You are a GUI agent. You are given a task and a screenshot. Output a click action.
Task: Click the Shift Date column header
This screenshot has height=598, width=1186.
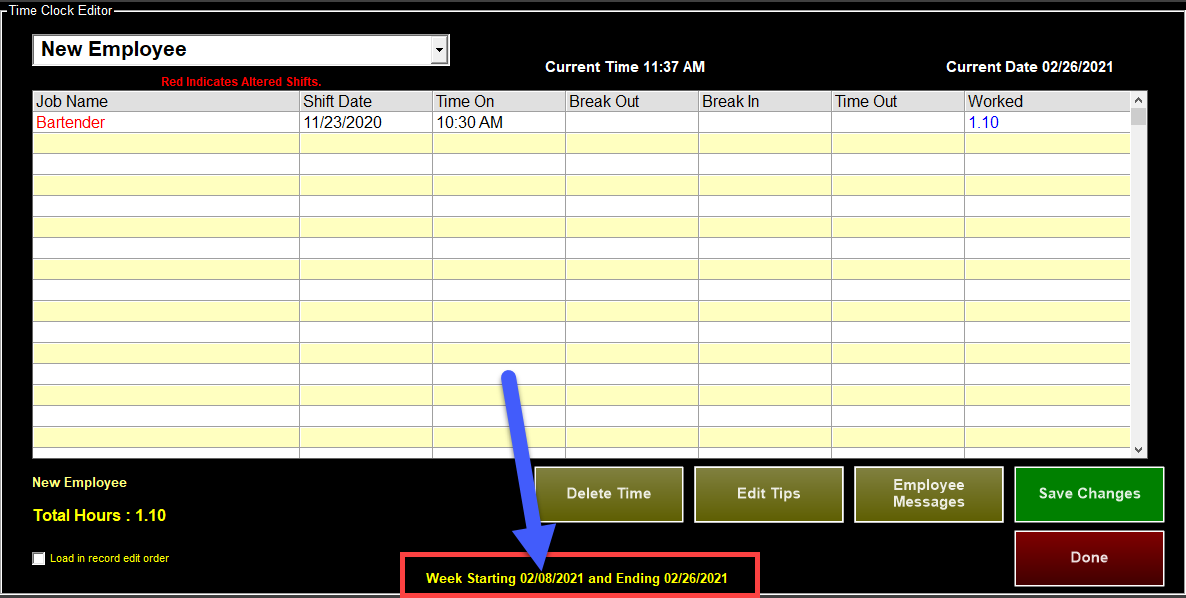click(x=366, y=102)
